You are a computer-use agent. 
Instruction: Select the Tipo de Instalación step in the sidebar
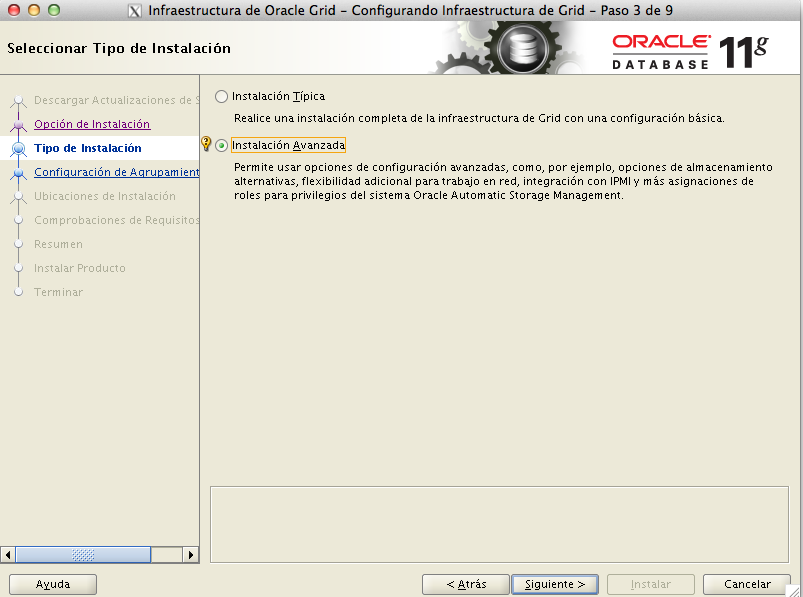pyautogui.click(x=88, y=148)
